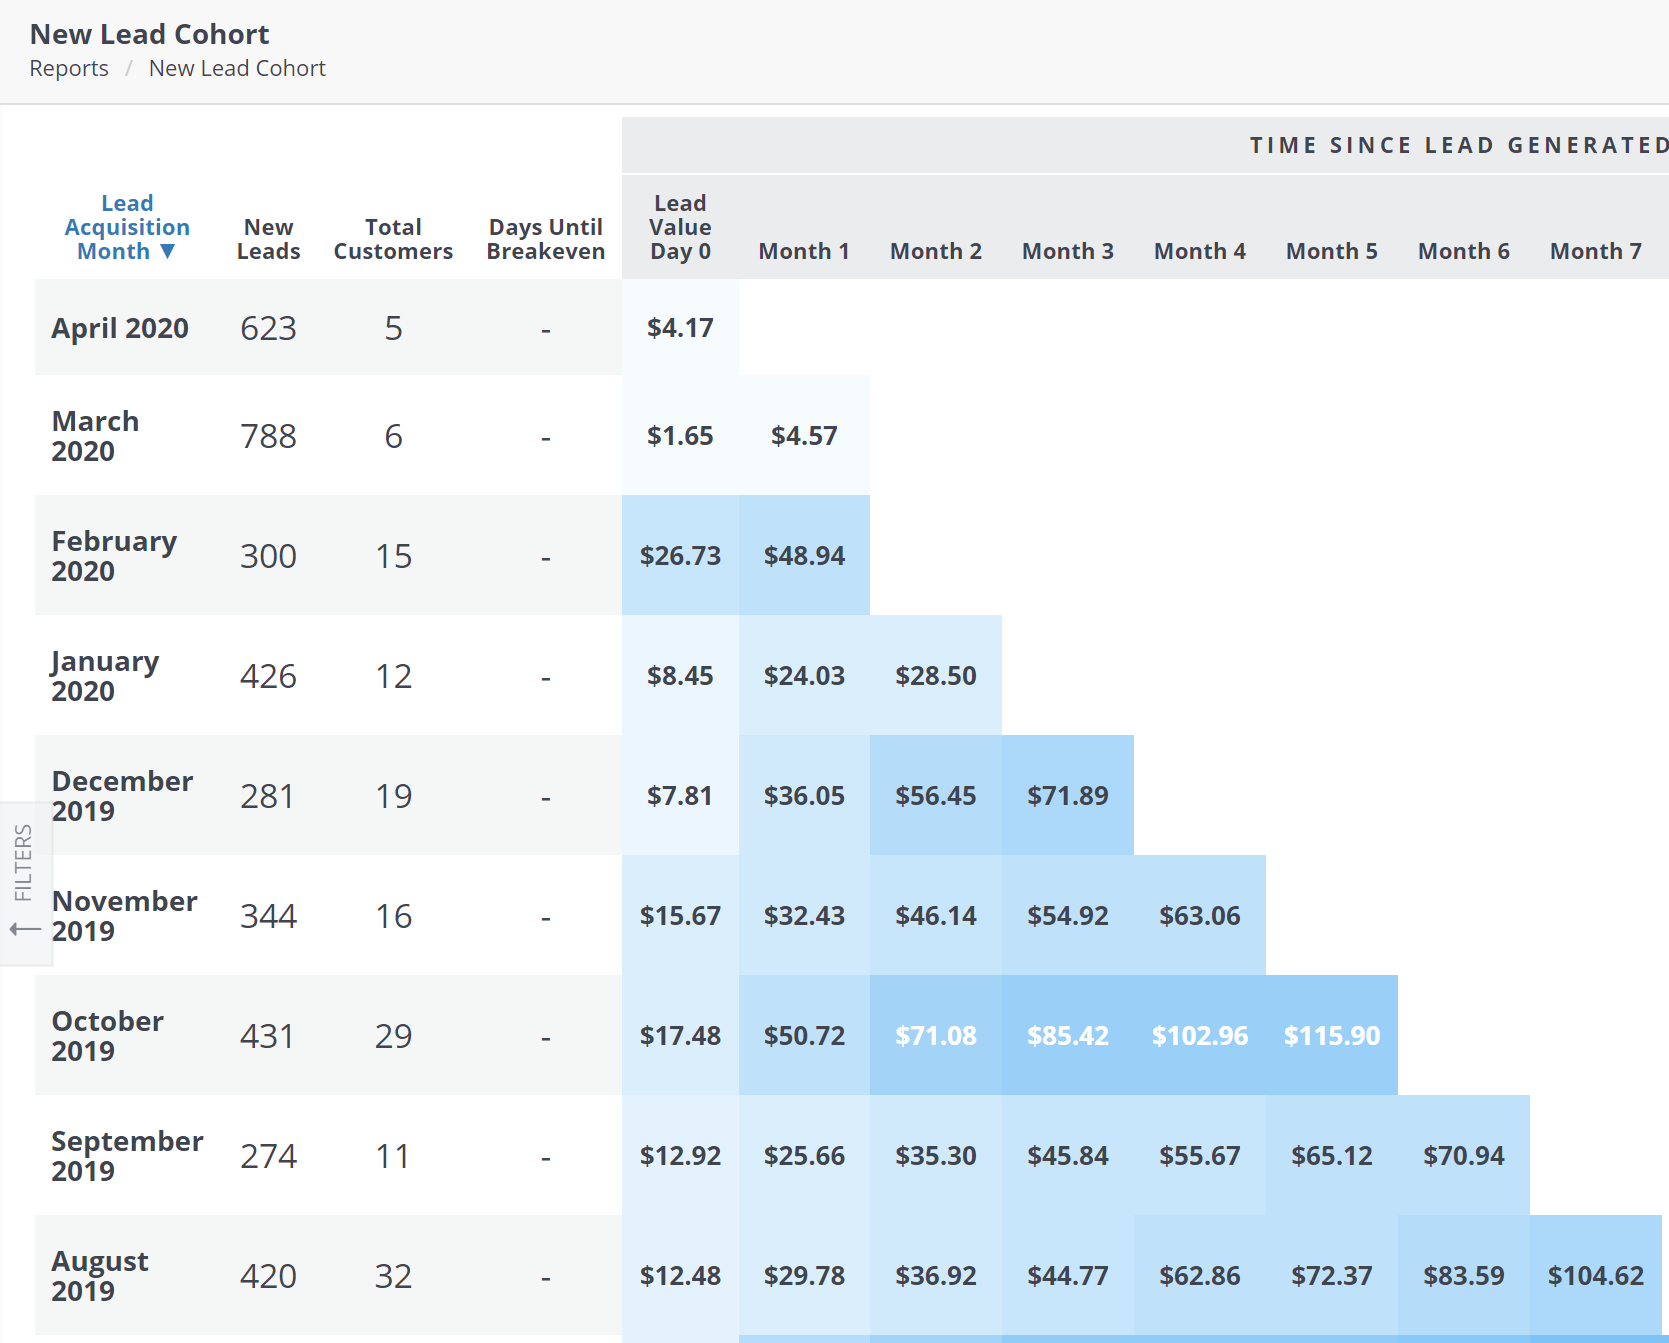Click the Month 7 column header
Viewport: 1669px width, 1343px height.
point(1595,252)
